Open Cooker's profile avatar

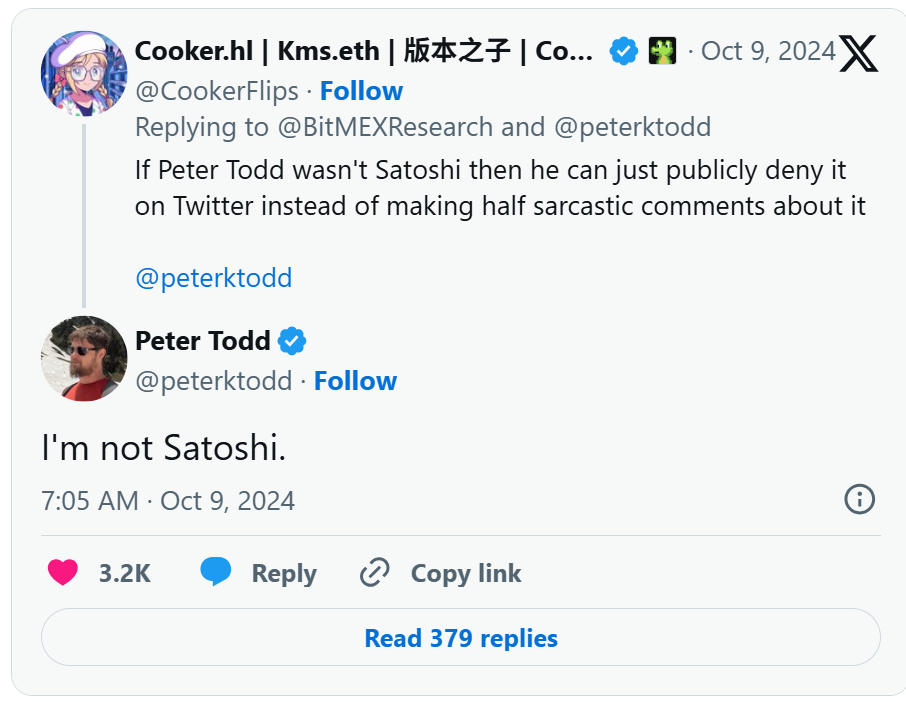83,73
